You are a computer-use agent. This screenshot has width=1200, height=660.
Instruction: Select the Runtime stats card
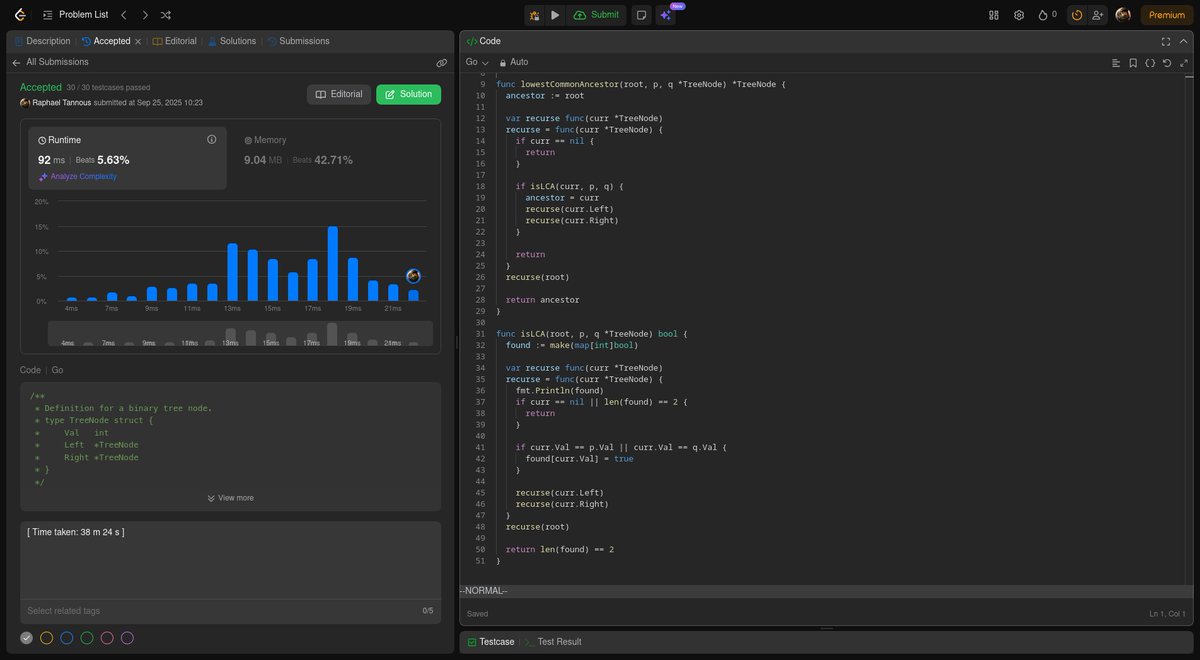127,159
